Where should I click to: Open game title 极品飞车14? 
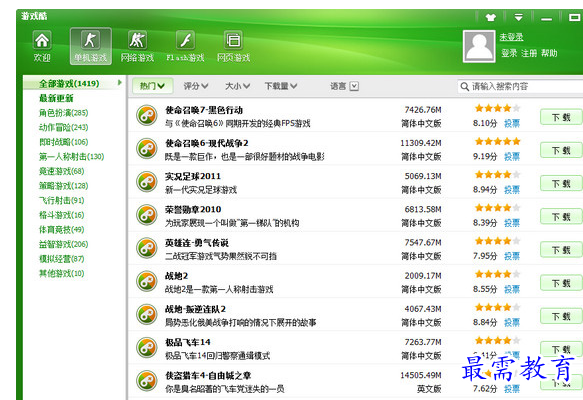coord(188,342)
